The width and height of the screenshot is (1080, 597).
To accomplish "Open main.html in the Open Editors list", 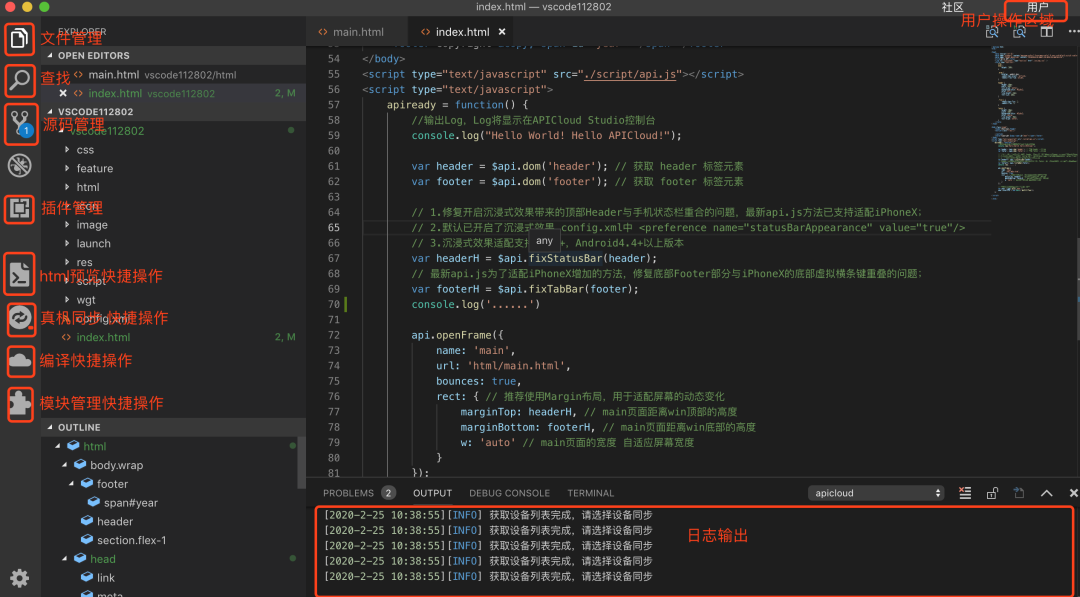I will tap(174, 74).
